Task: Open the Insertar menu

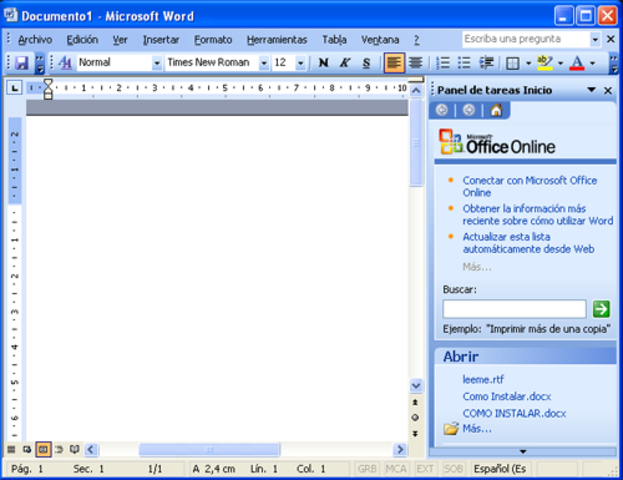Action: pos(161,40)
